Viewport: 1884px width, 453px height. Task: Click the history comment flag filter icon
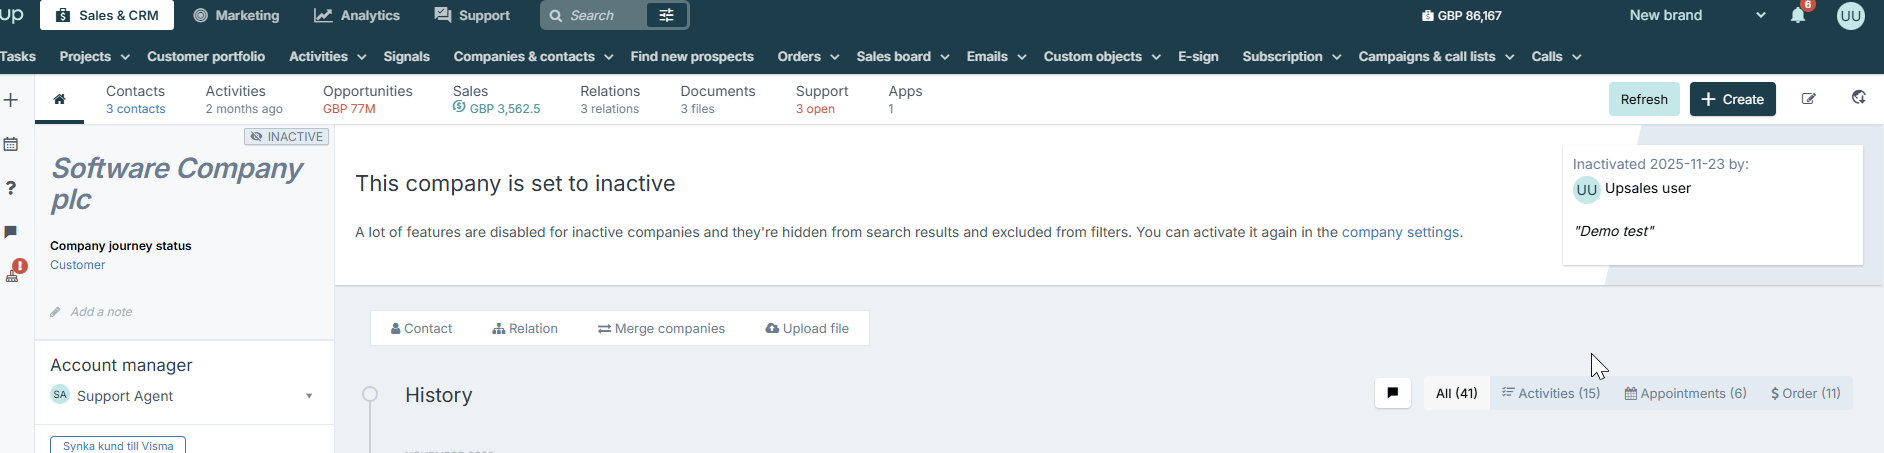click(1393, 393)
